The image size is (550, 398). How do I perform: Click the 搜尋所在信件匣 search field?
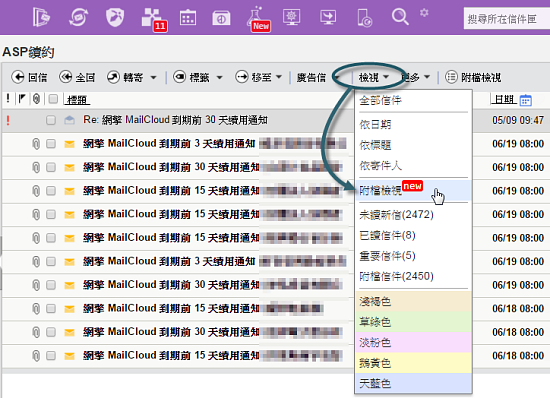(x=507, y=19)
